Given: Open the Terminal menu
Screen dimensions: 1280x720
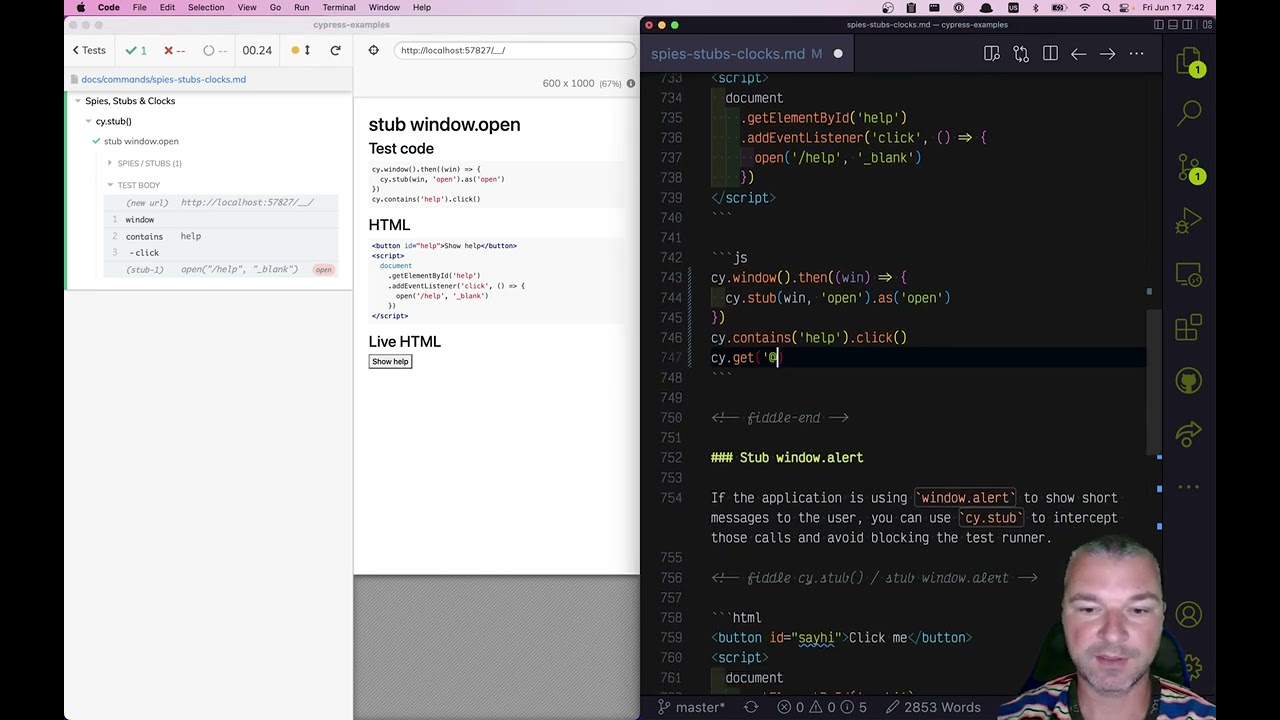Looking at the screenshot, I should [339, 8].
